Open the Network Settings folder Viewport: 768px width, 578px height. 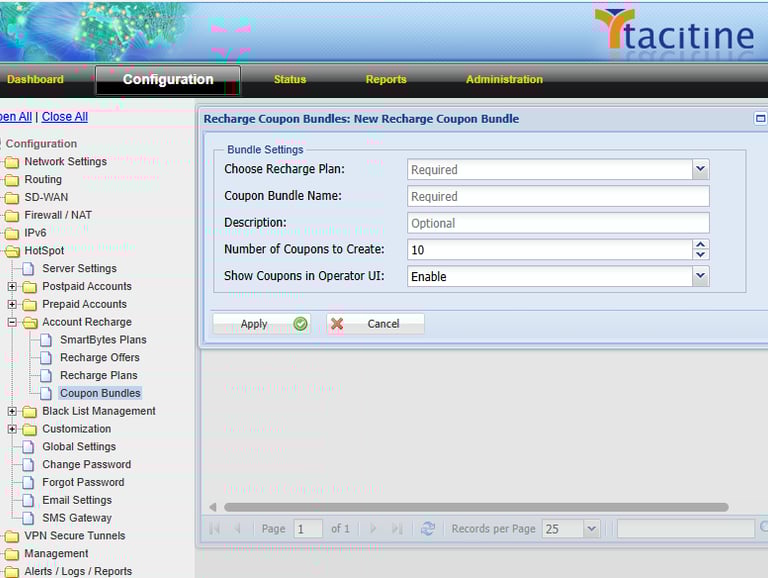pyautogui.click(x=66, y=162)
